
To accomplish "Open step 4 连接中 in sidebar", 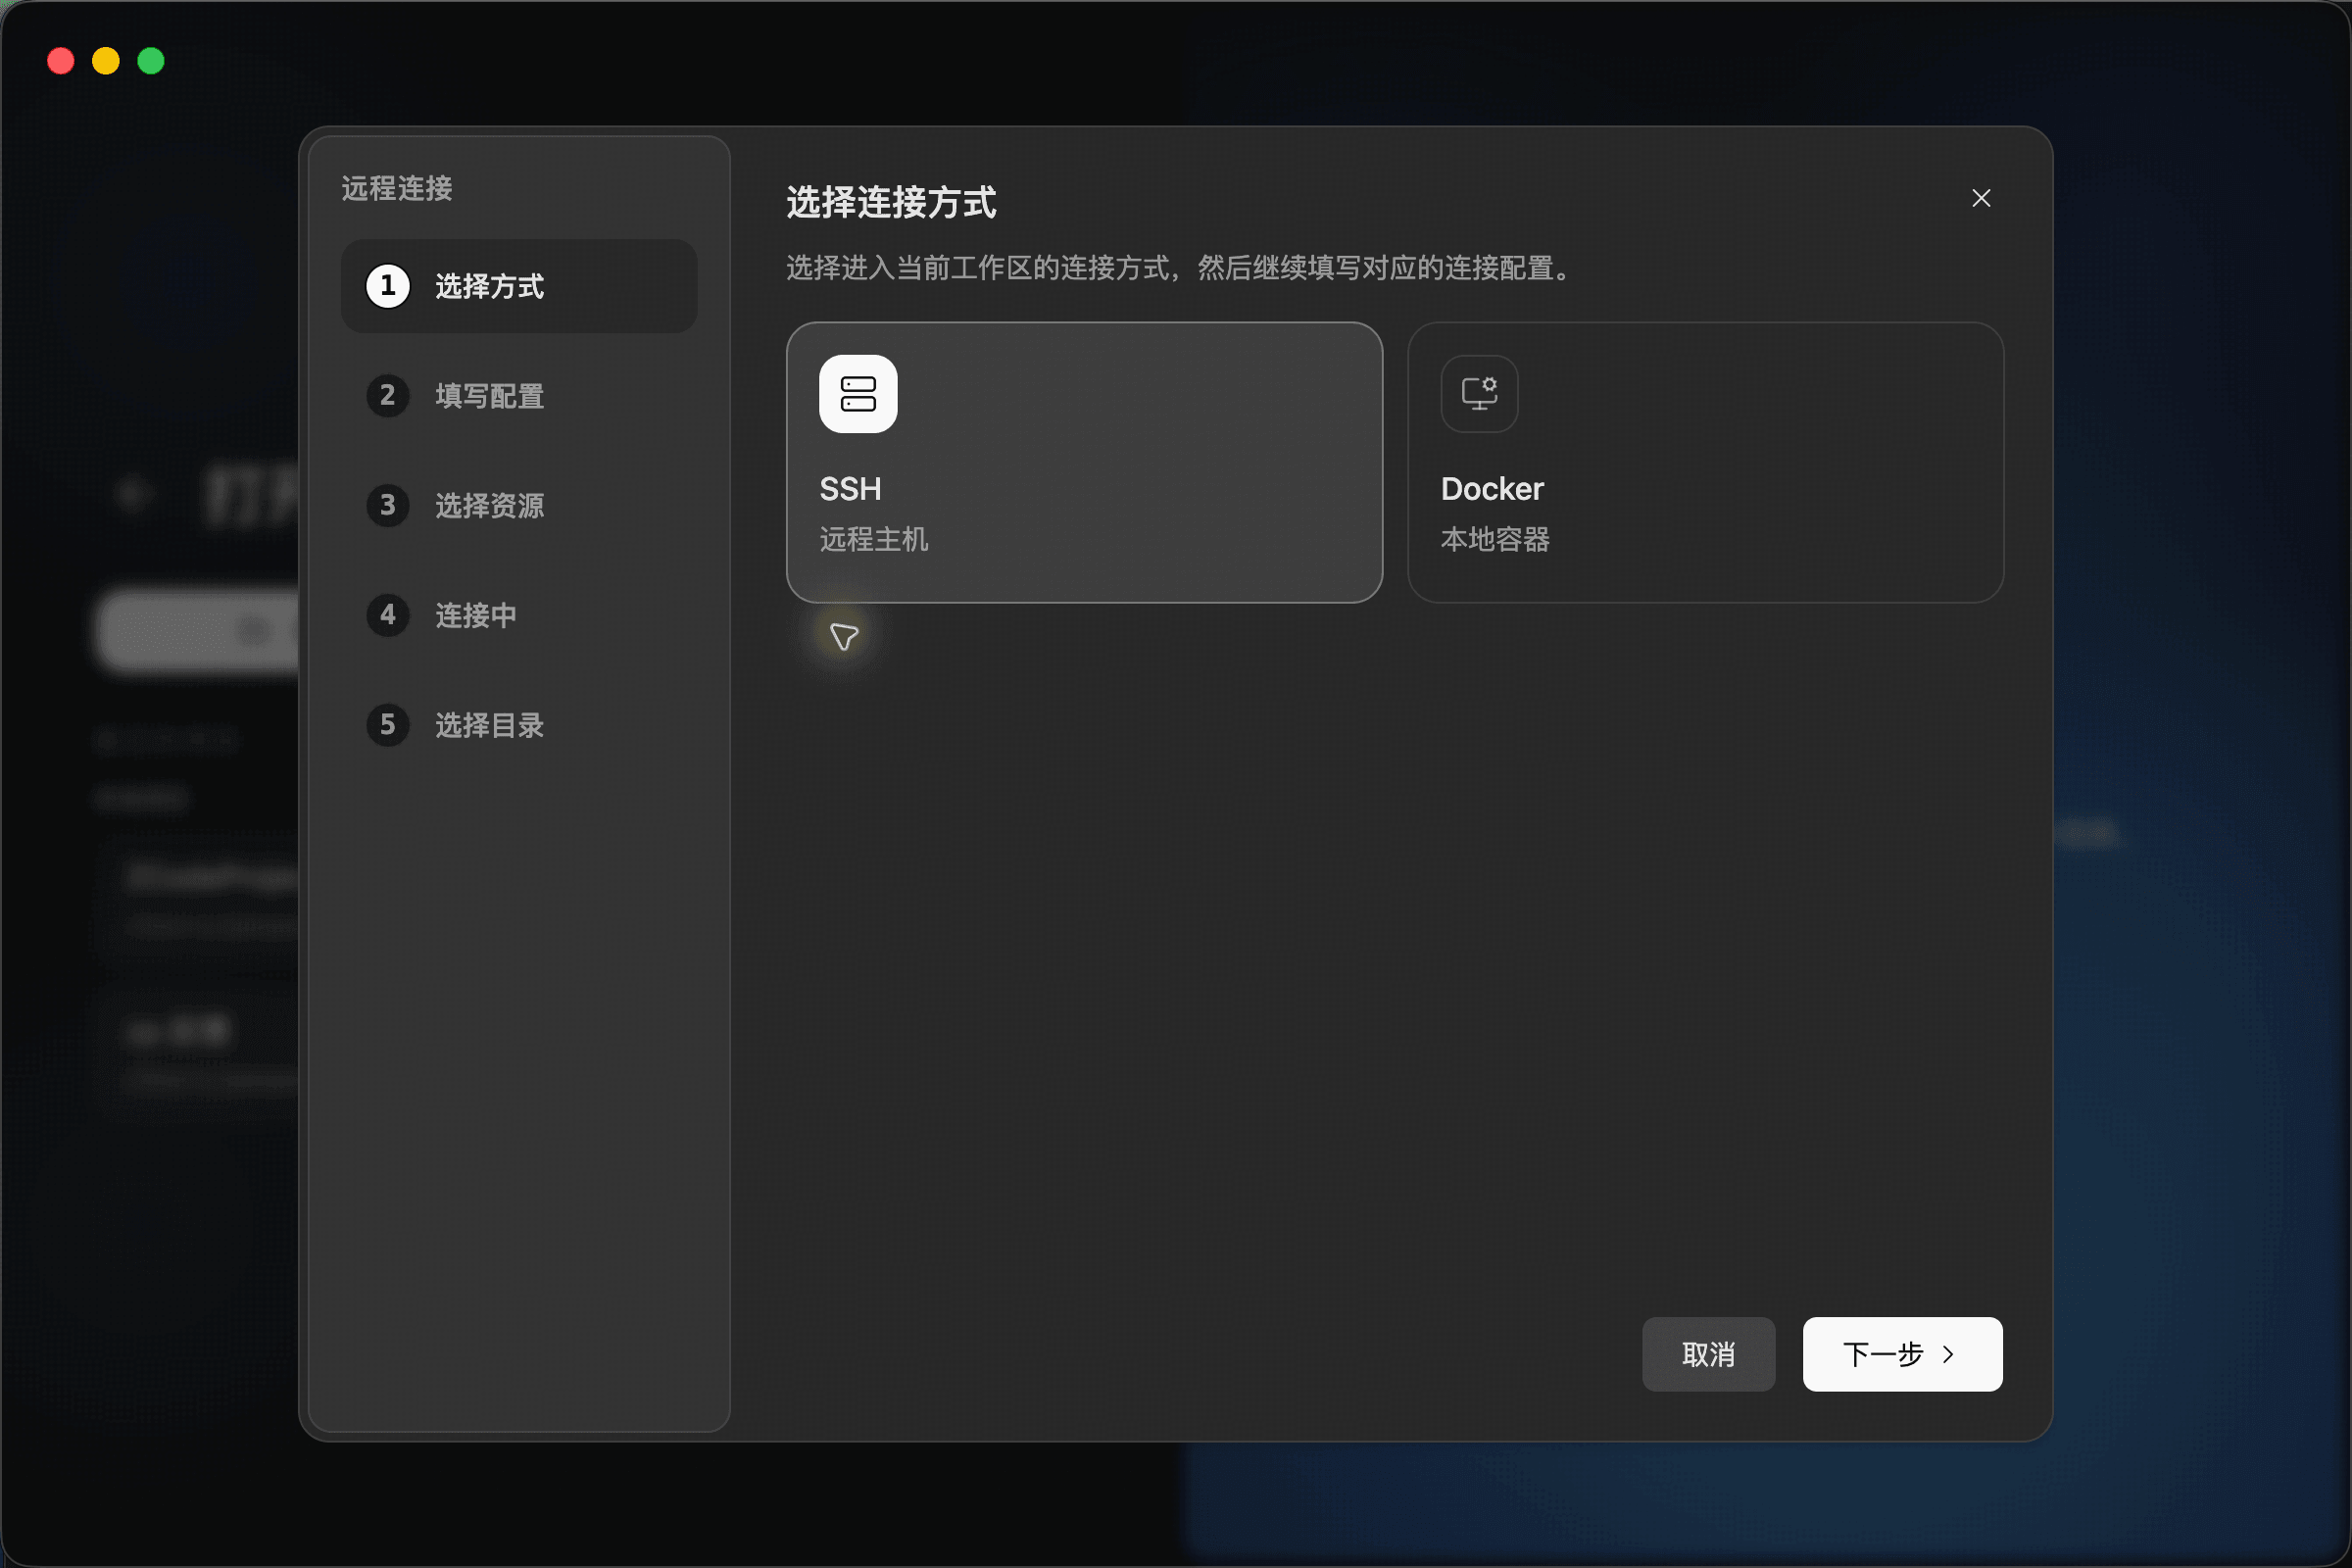I will [x=519, y=615].
